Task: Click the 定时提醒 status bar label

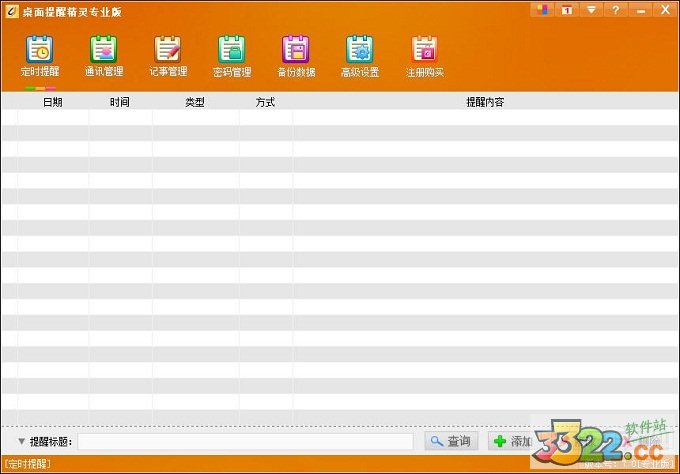Action: coord(27,464)
